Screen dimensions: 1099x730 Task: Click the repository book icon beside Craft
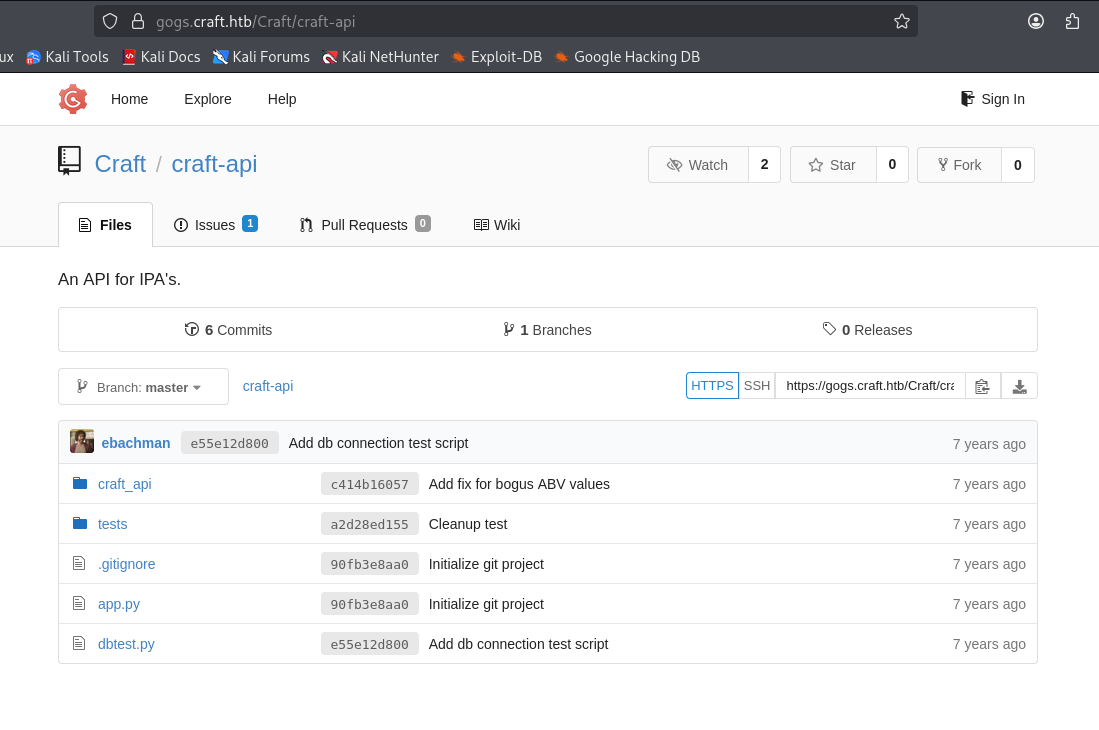click(69, 161)
